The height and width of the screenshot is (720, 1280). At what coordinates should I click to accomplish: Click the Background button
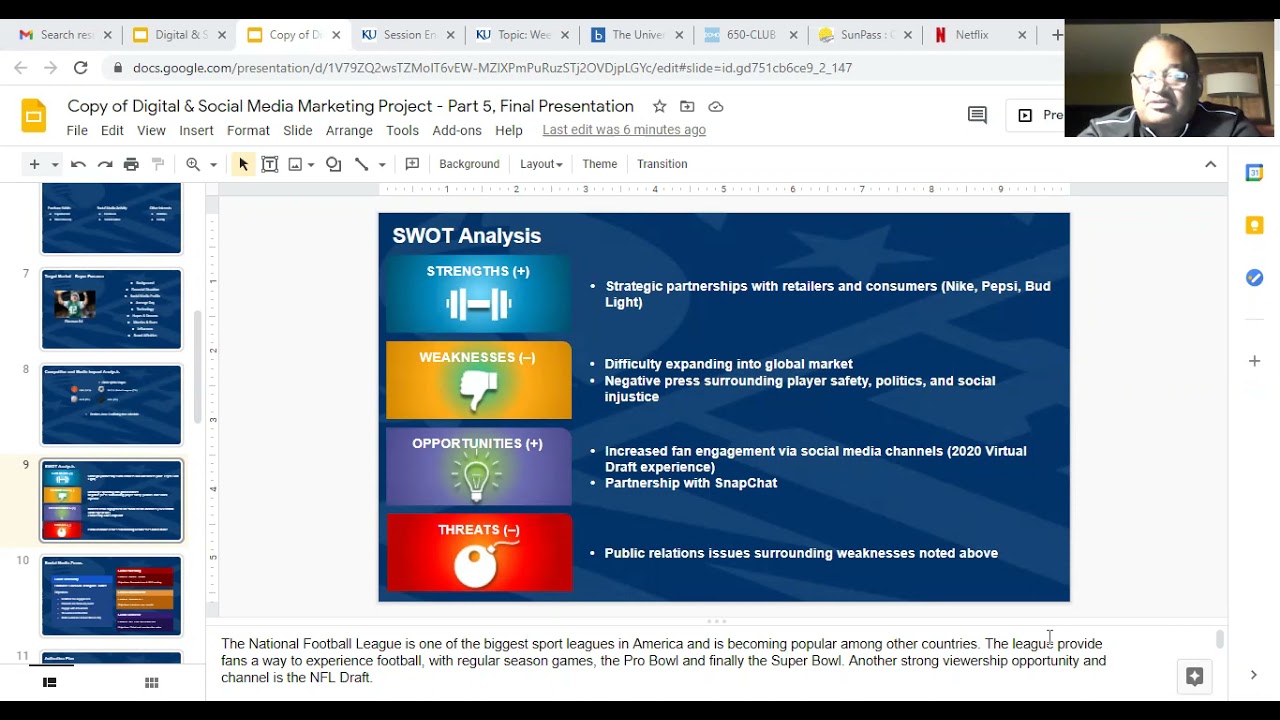click(x=469, y=164)
